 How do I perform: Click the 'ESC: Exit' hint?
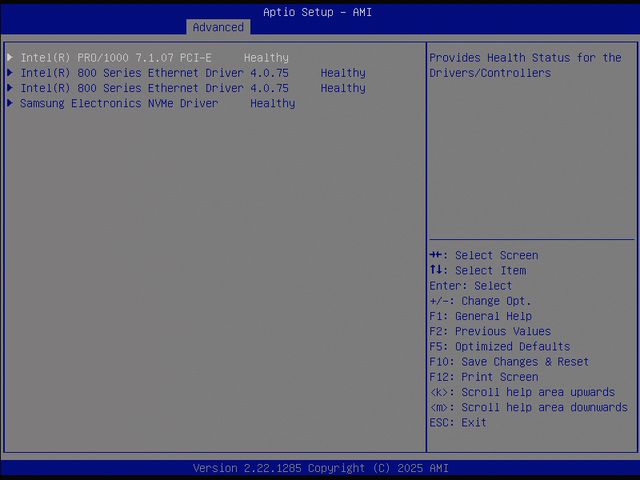pyautogui.click(x=458, y=422)
